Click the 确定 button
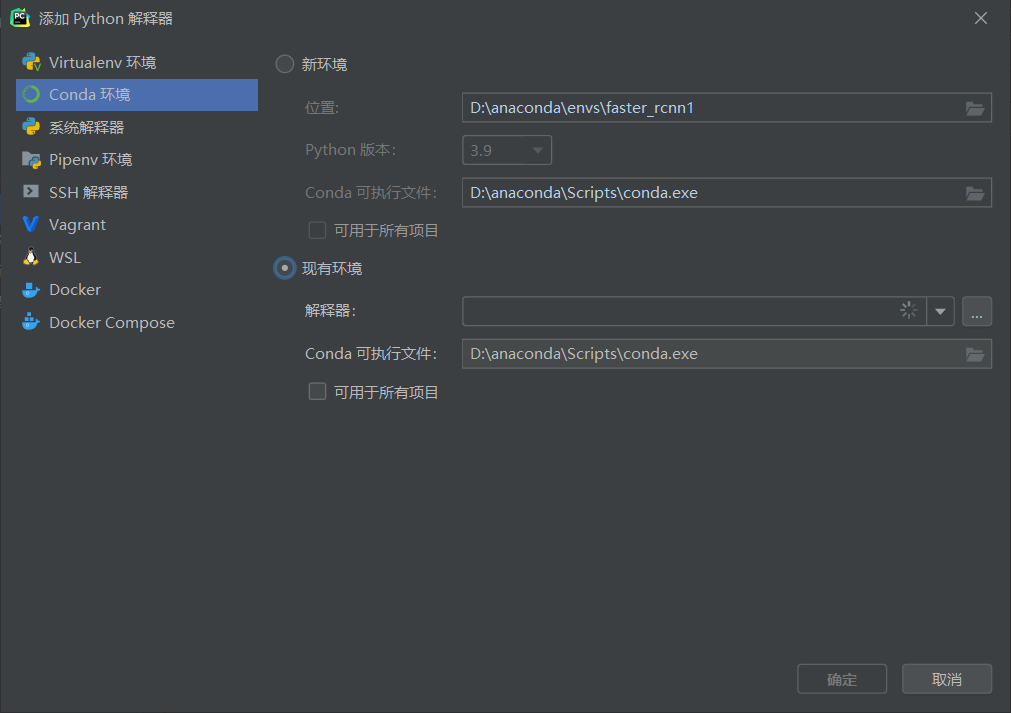1011x713 pixels. point(841,678)
